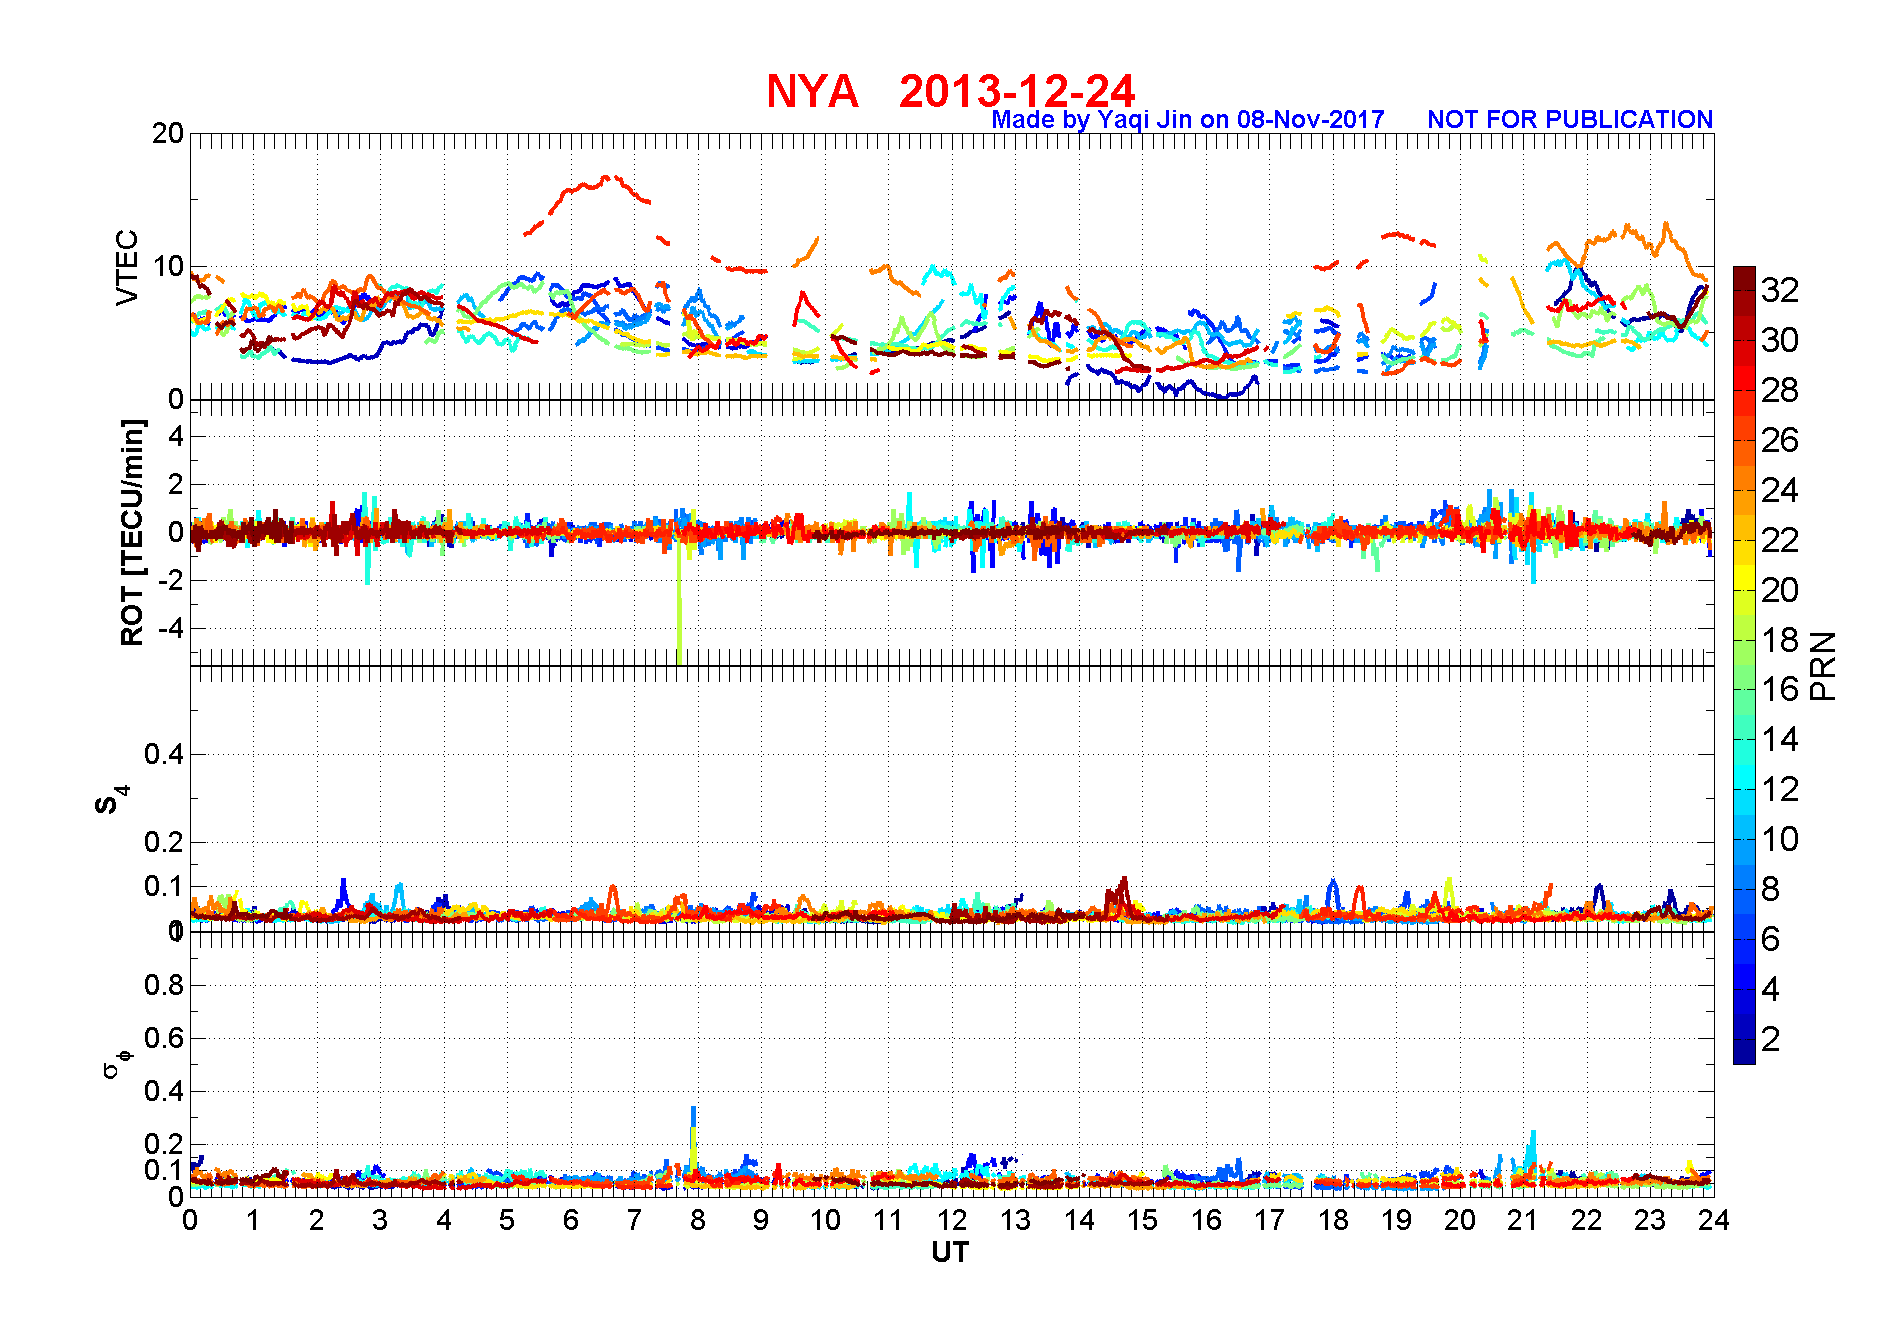Click the S4 y-axis label
The width and height of the screenshot is (1904, 1330).
click(112, 800)
